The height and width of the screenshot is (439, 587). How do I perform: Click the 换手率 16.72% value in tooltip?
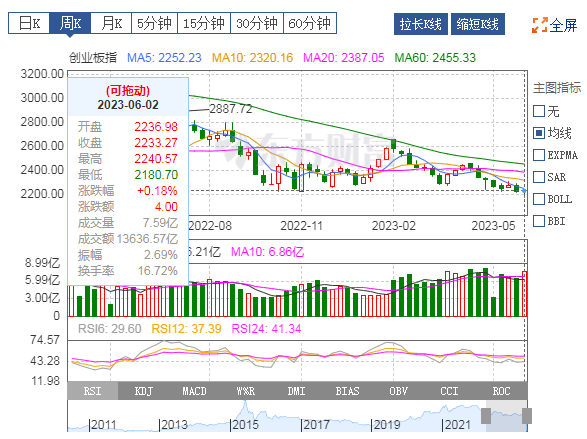coord(158,271)
